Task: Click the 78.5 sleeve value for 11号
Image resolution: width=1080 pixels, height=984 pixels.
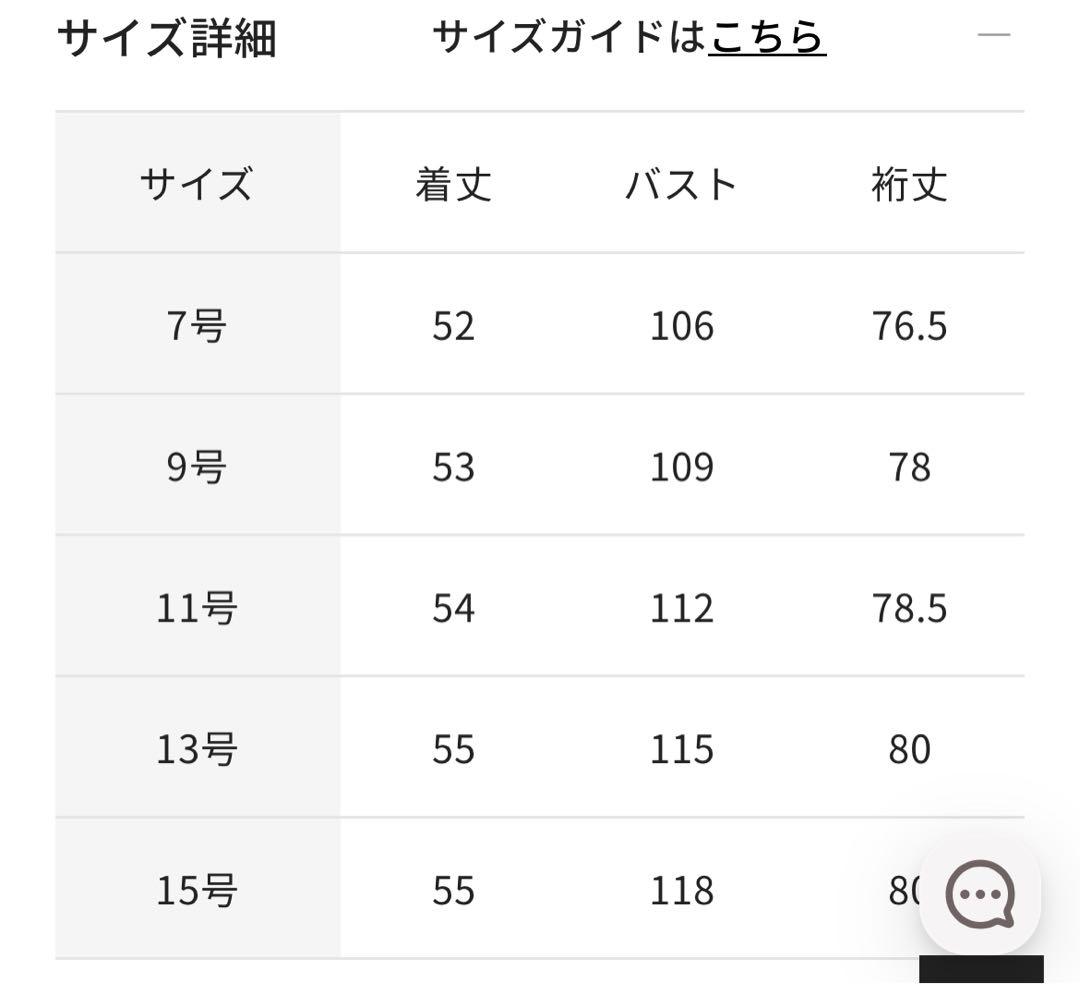Action: click(x=909, y=608)
